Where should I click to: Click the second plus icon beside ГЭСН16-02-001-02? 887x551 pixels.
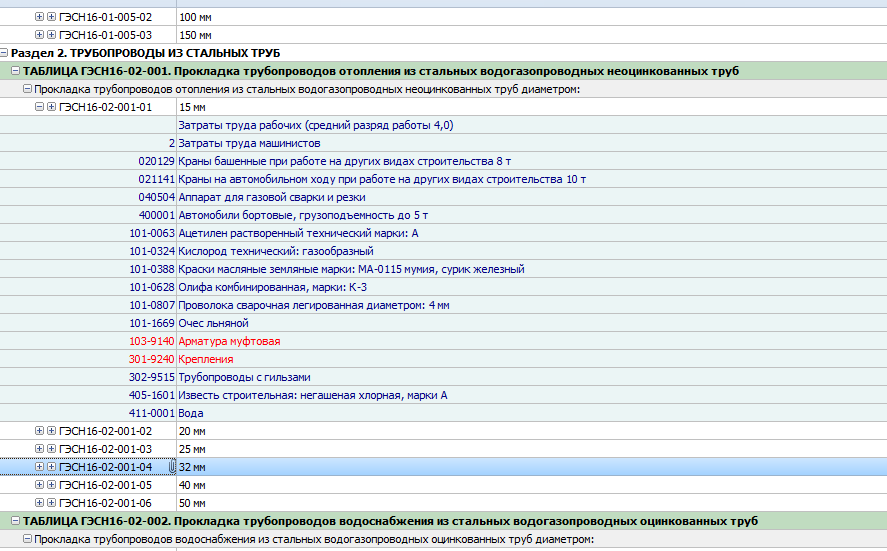(x=51, y=431)
